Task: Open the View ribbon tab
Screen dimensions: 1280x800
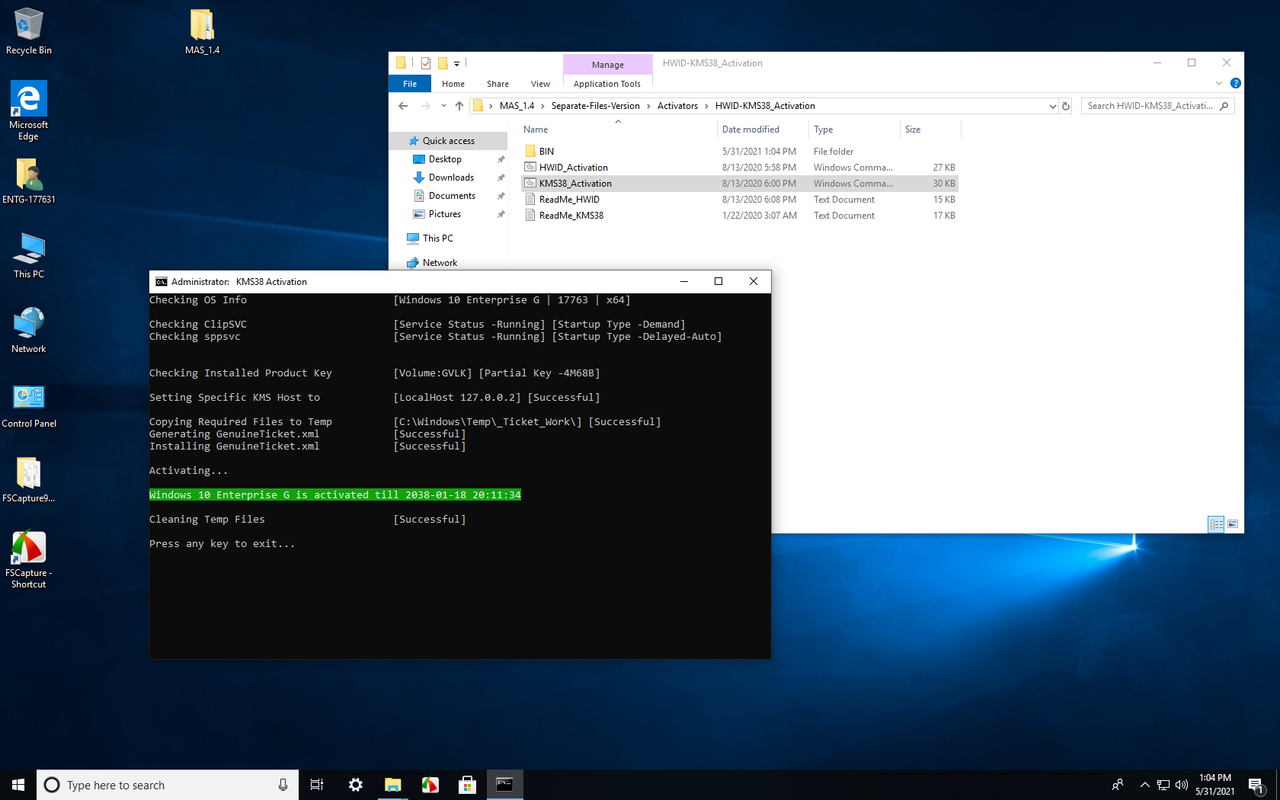Action: click(540, 84)
